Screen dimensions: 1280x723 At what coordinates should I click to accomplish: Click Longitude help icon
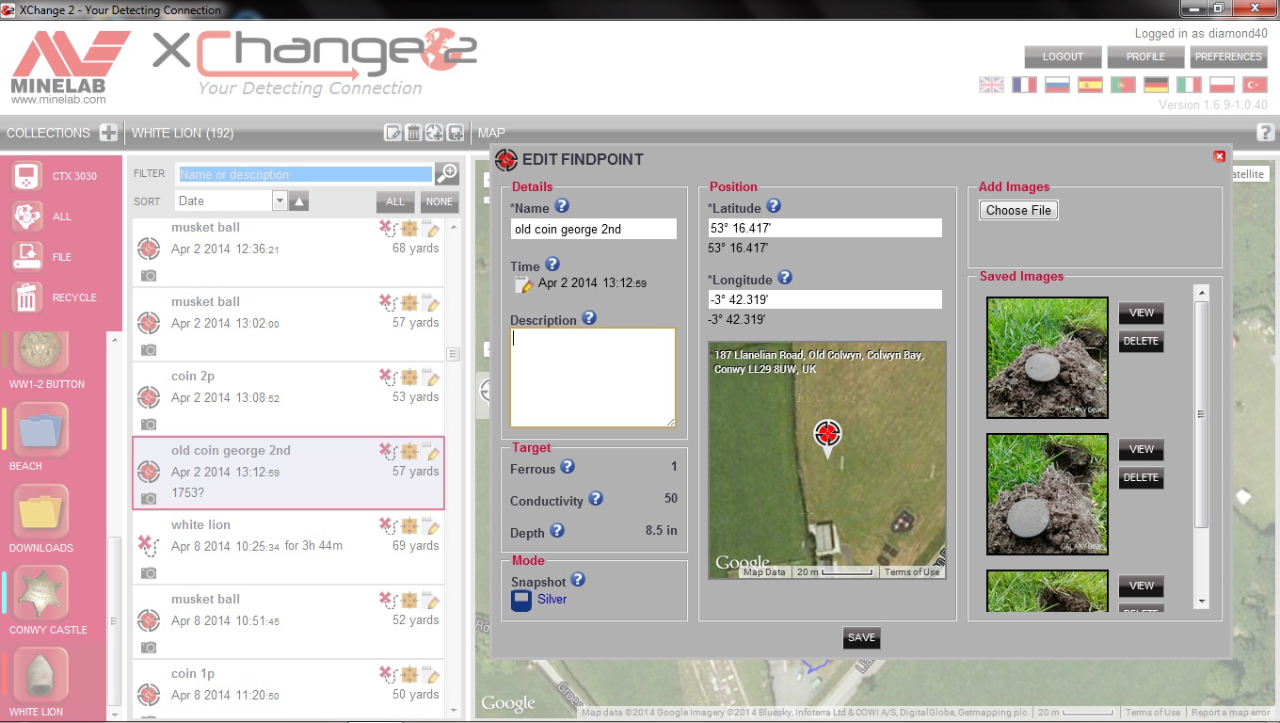click(x=785, y=278)
